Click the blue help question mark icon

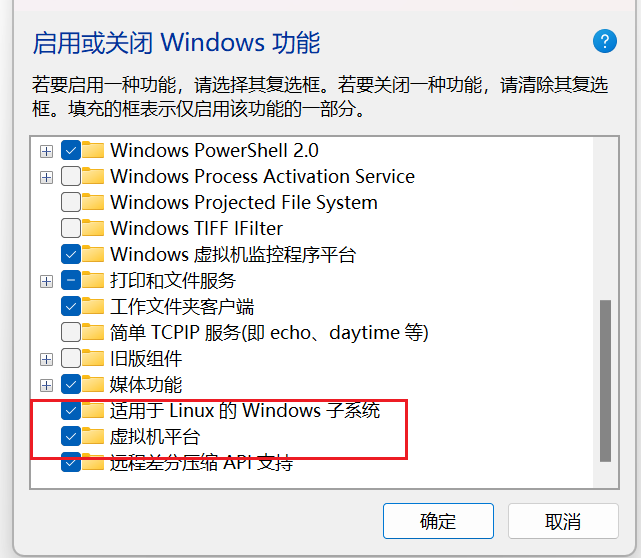605,41
